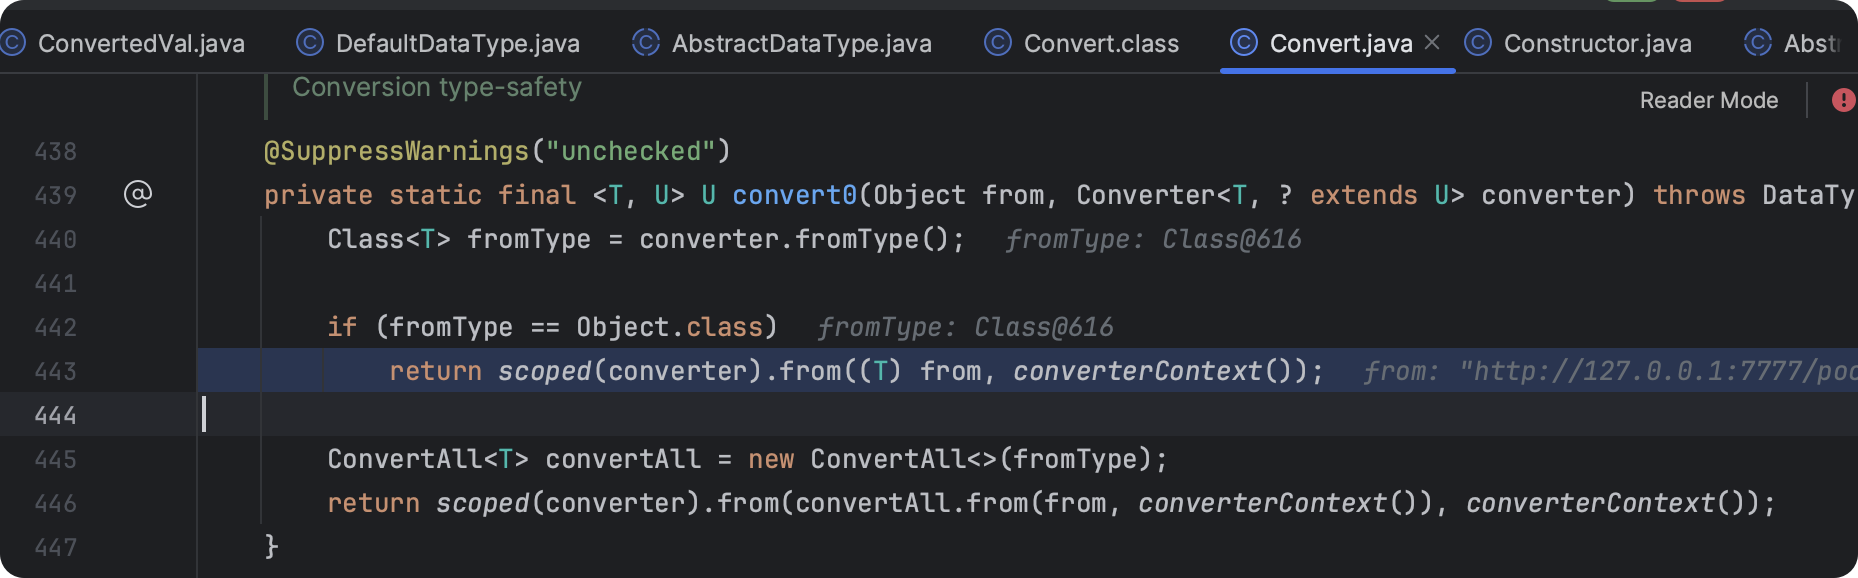This screenshot has height=578, width=1858.
Task: Click the @ gutter icon on line 439
Action: [138, 194]
